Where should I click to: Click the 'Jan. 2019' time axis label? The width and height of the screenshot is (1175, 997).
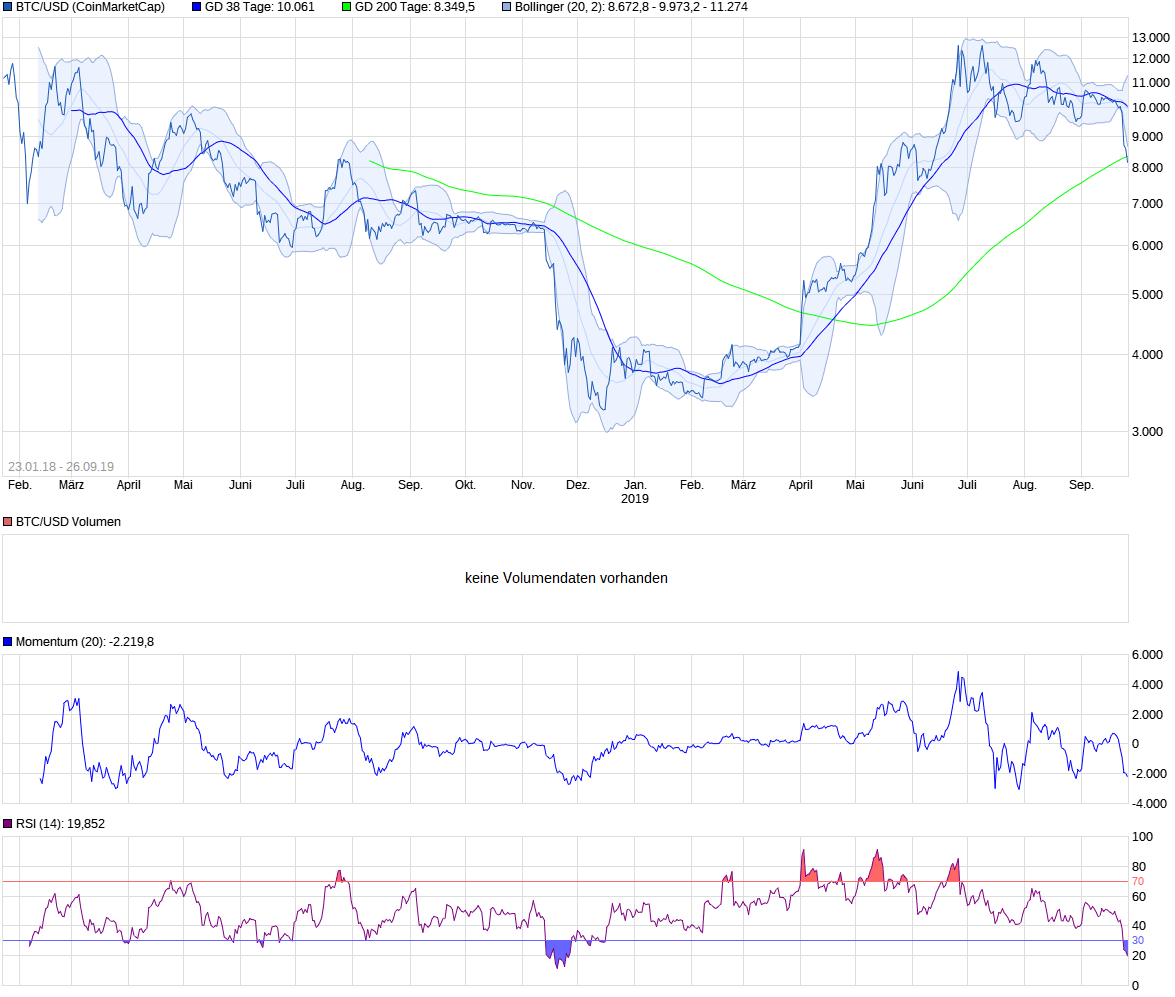pos(635,492)
